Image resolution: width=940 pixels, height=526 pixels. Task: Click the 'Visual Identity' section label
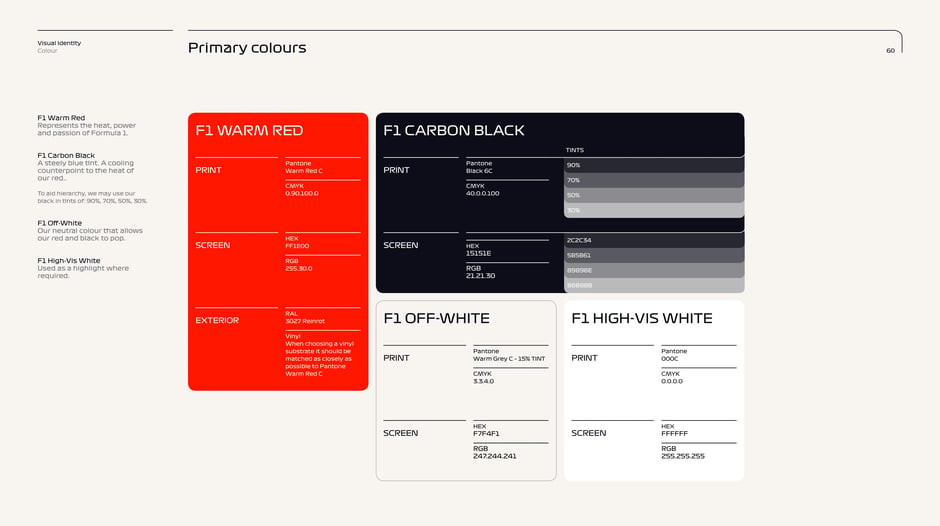[59, 43]
